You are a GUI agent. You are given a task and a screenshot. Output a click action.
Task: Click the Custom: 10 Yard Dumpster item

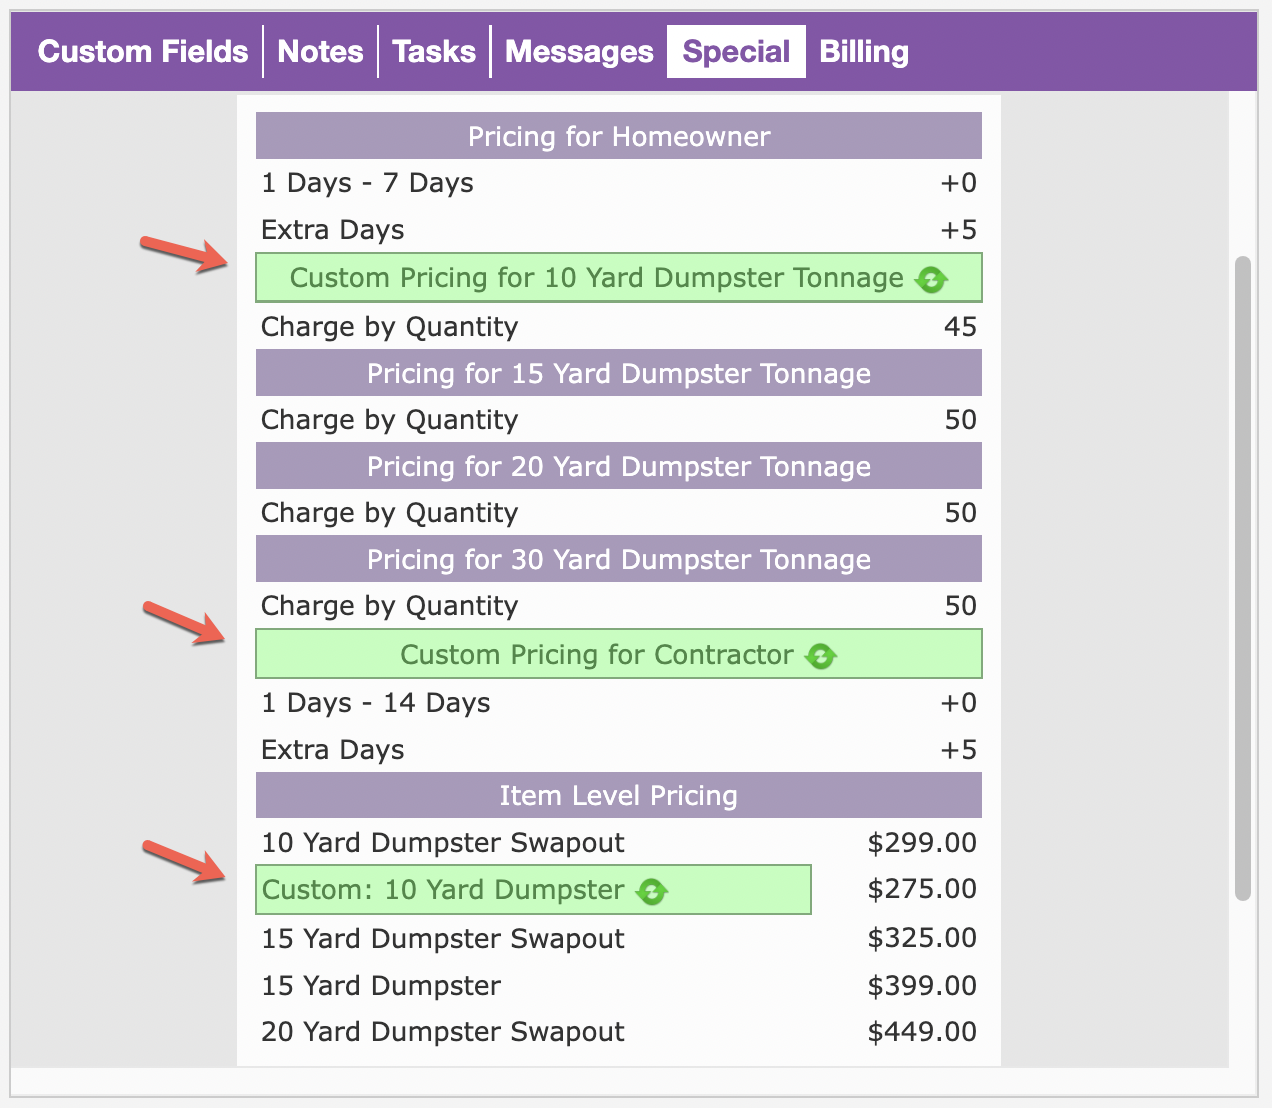tap(443, 890)
